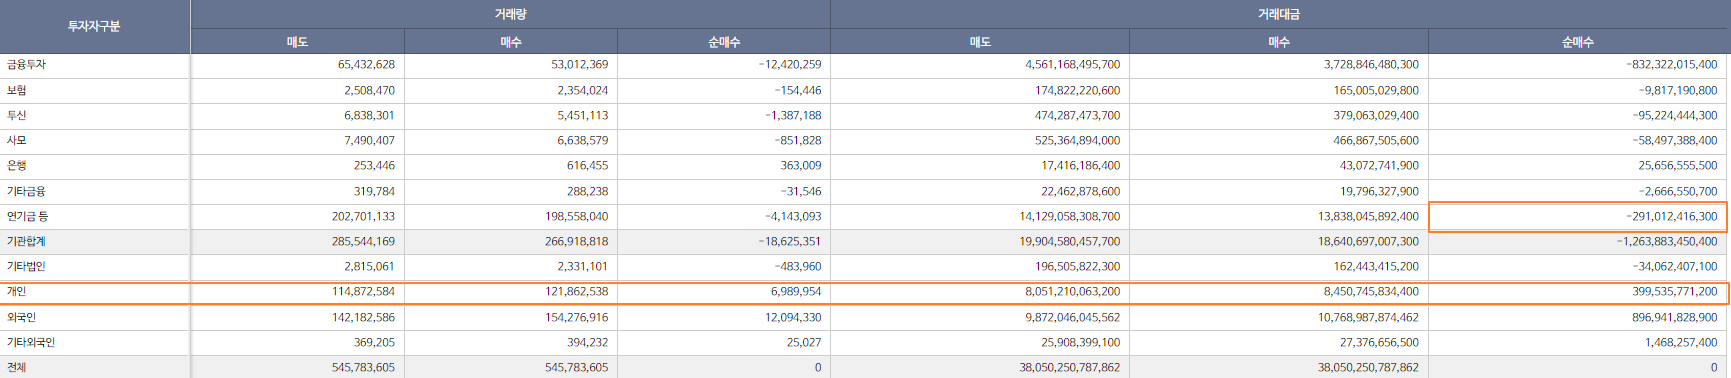Click the 기타금융 sell volume 319,784

(374, 191)
